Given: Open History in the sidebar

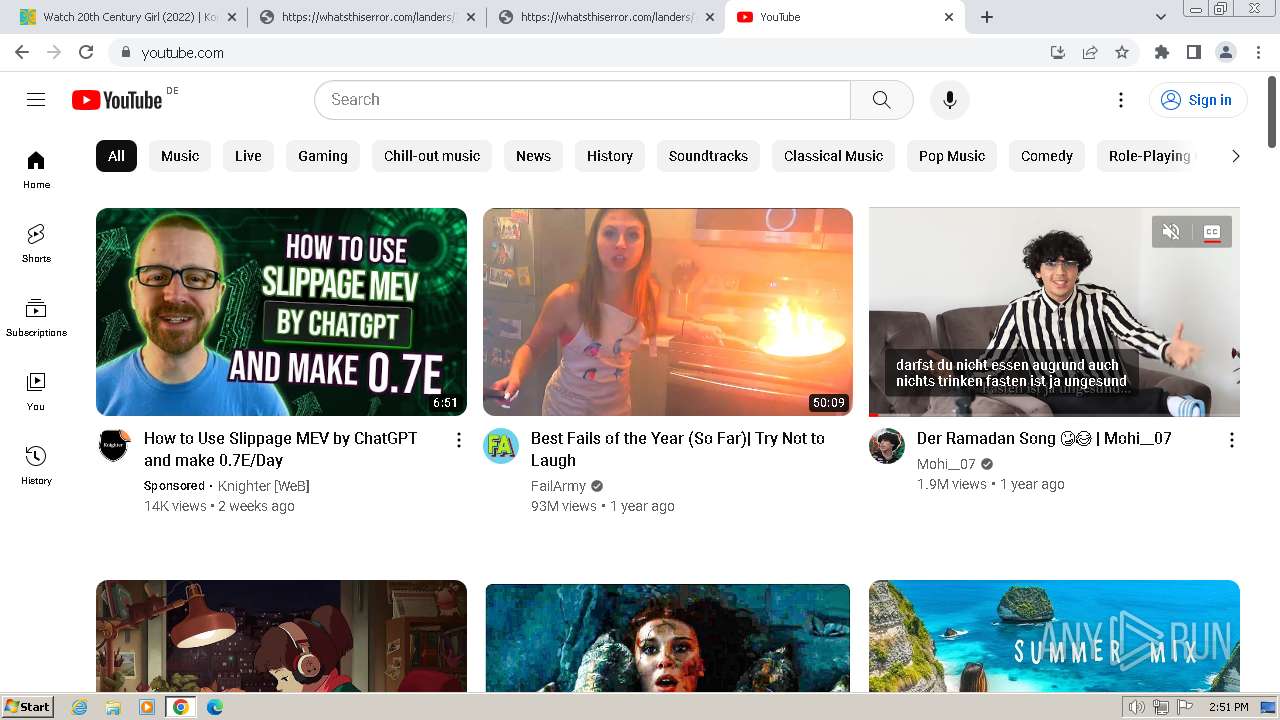Looking at the screenshot, I should pos(36,465).
